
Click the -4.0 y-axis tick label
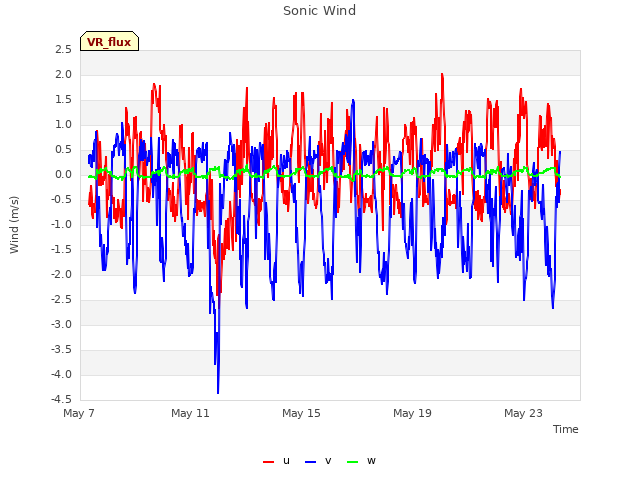click(62, 374)
